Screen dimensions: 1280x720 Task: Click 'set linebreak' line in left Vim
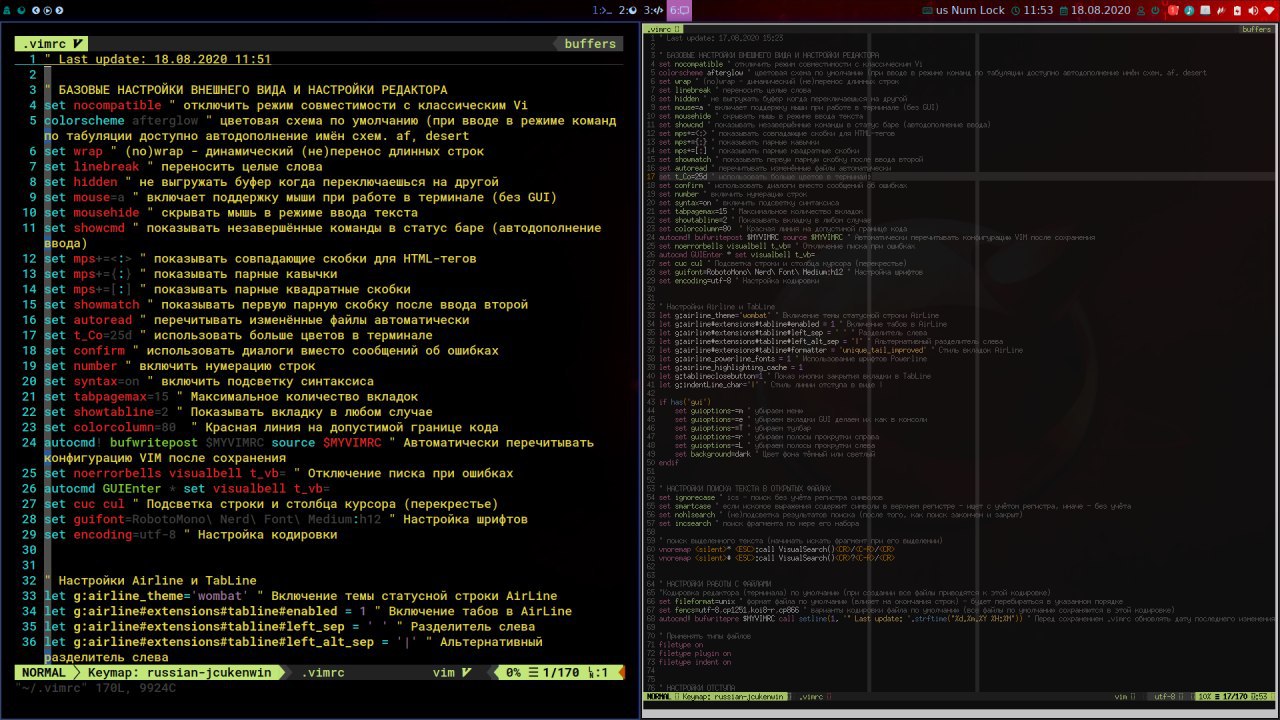(x=183, y=166)
